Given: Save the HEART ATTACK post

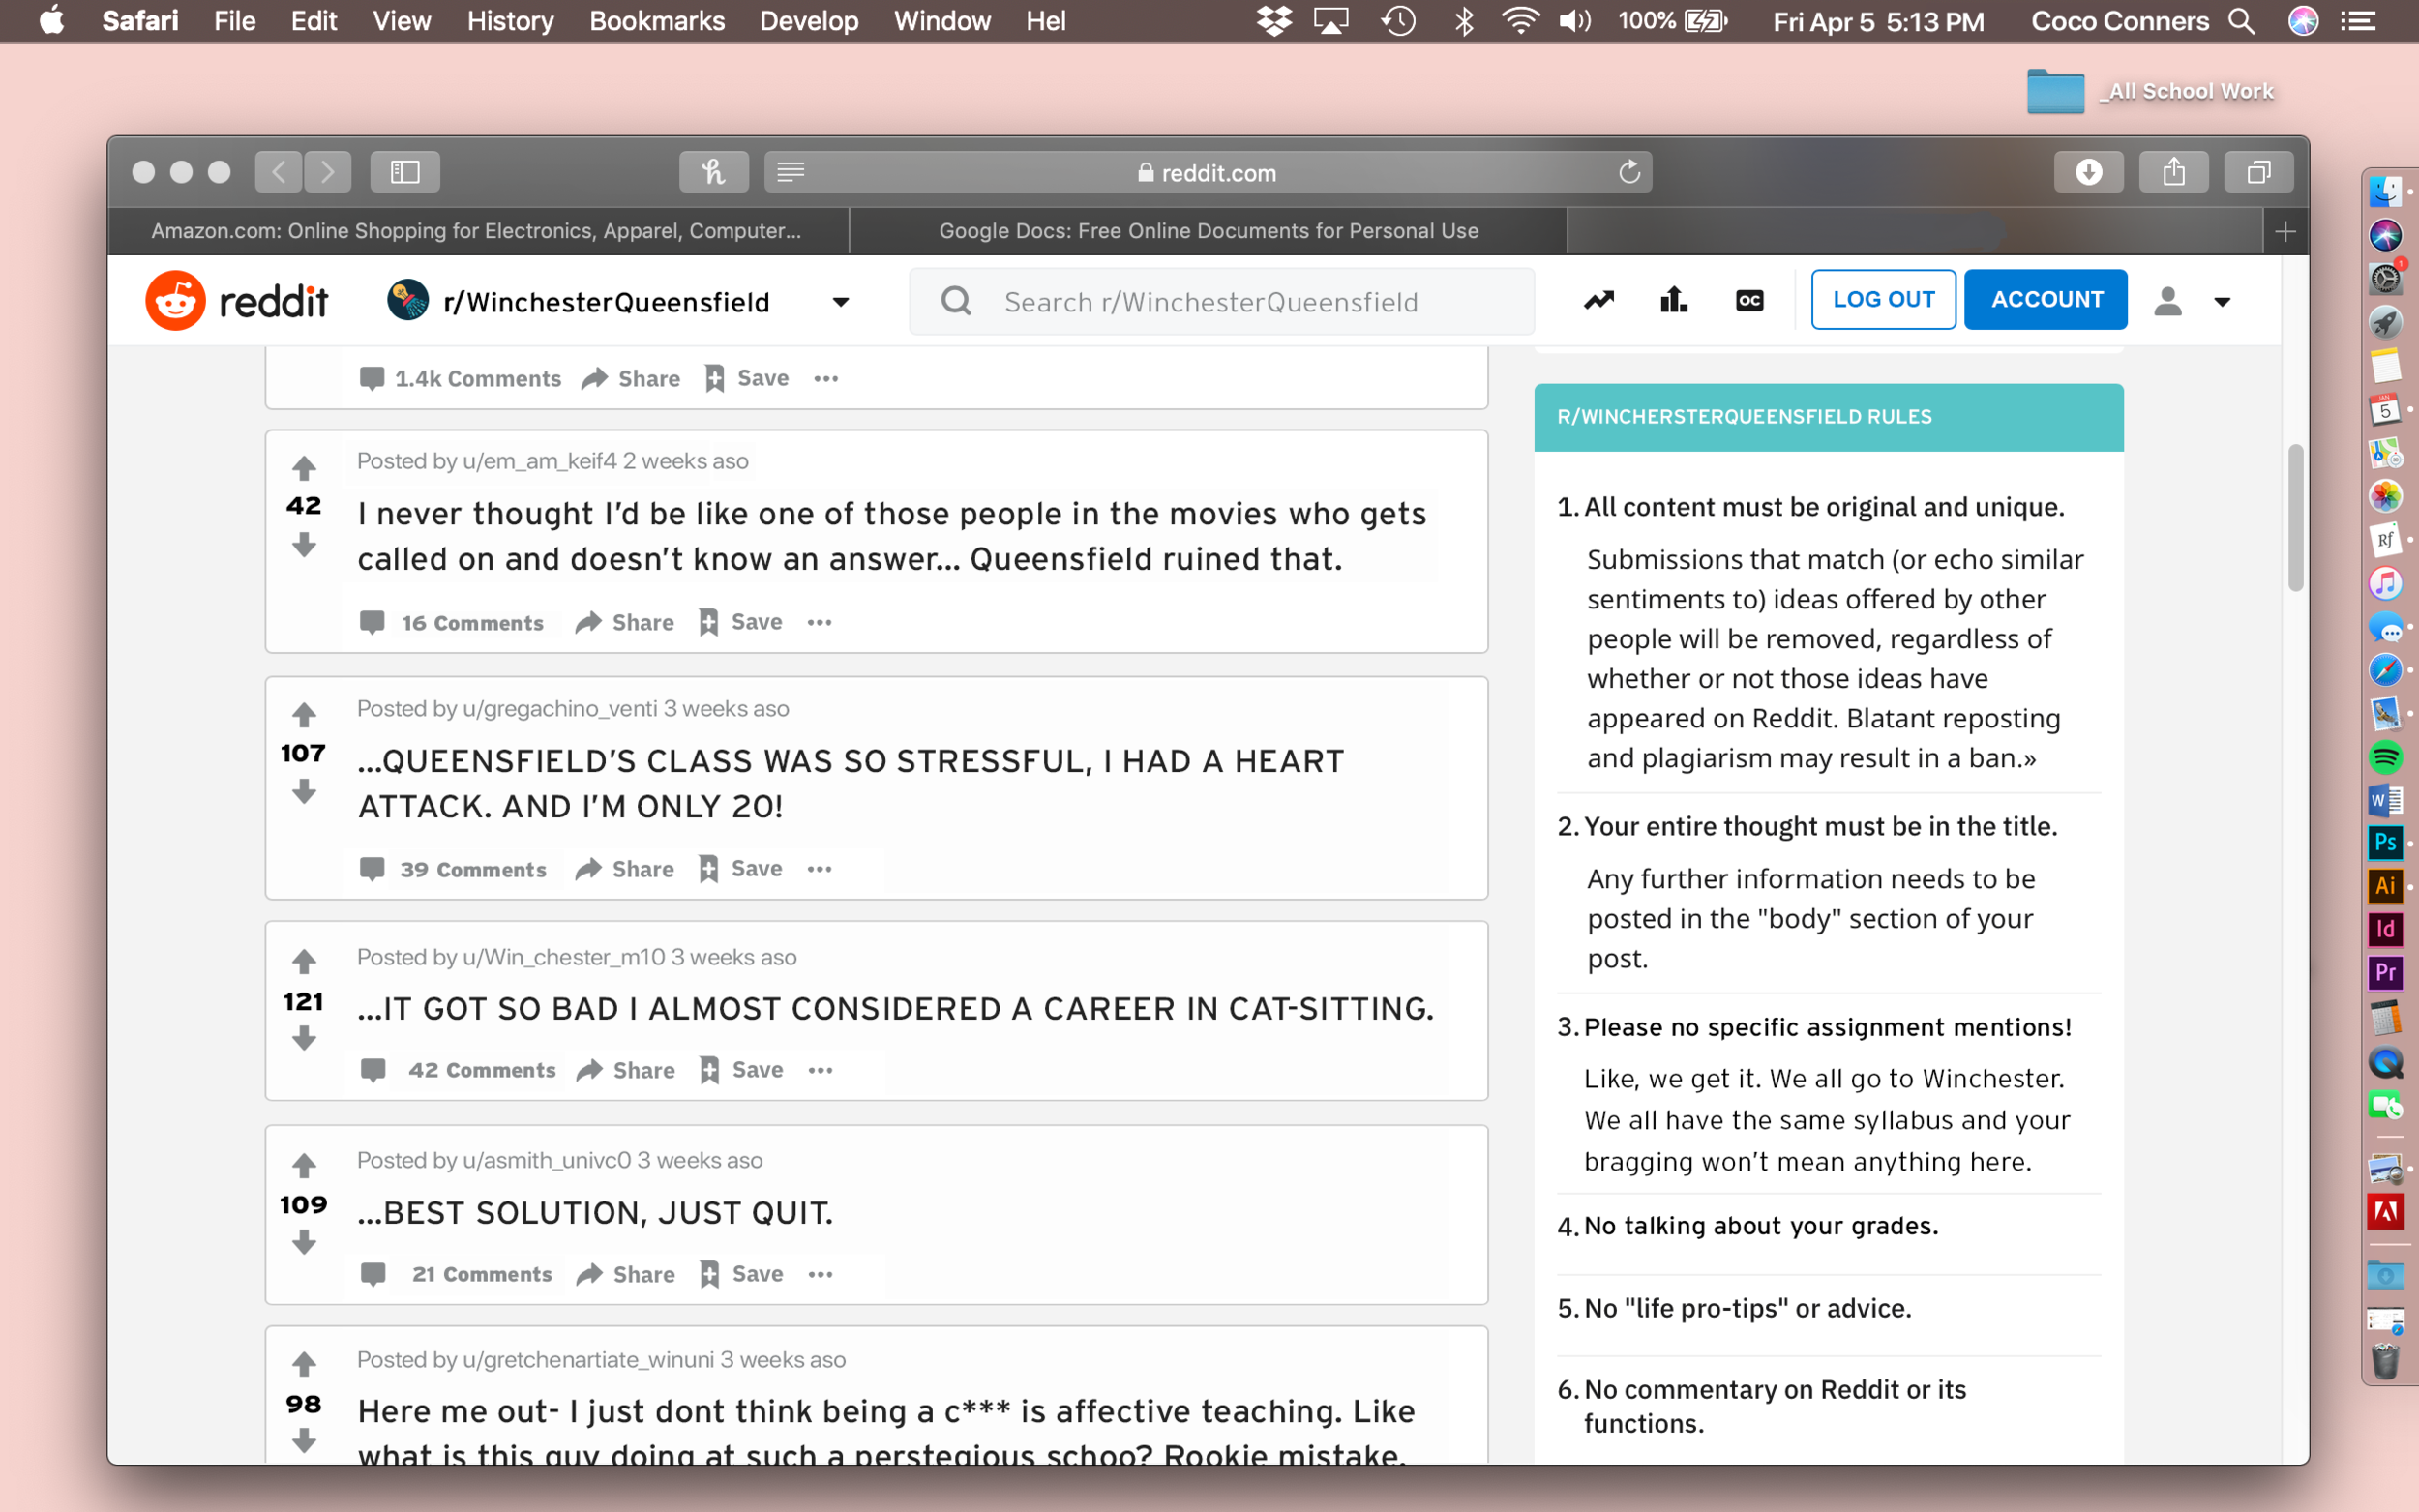Looking at the screenshot, I should (740, 869).
